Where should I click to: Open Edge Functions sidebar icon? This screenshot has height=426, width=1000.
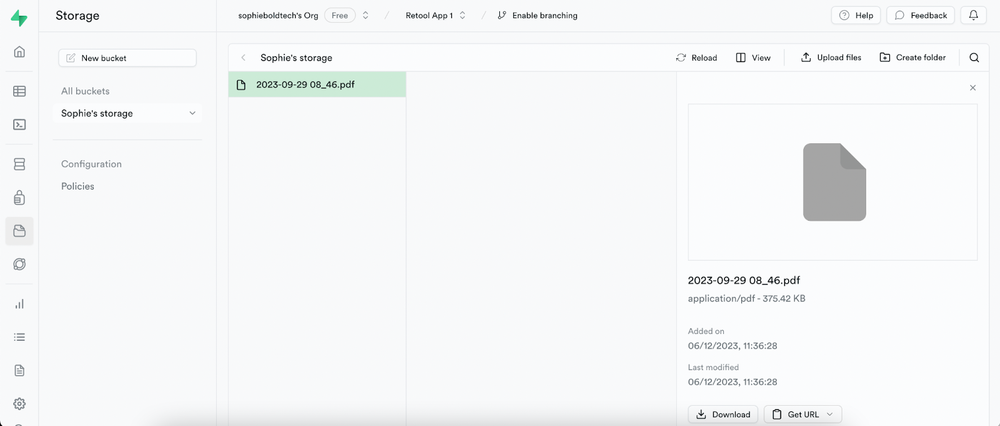click(19, 265)
